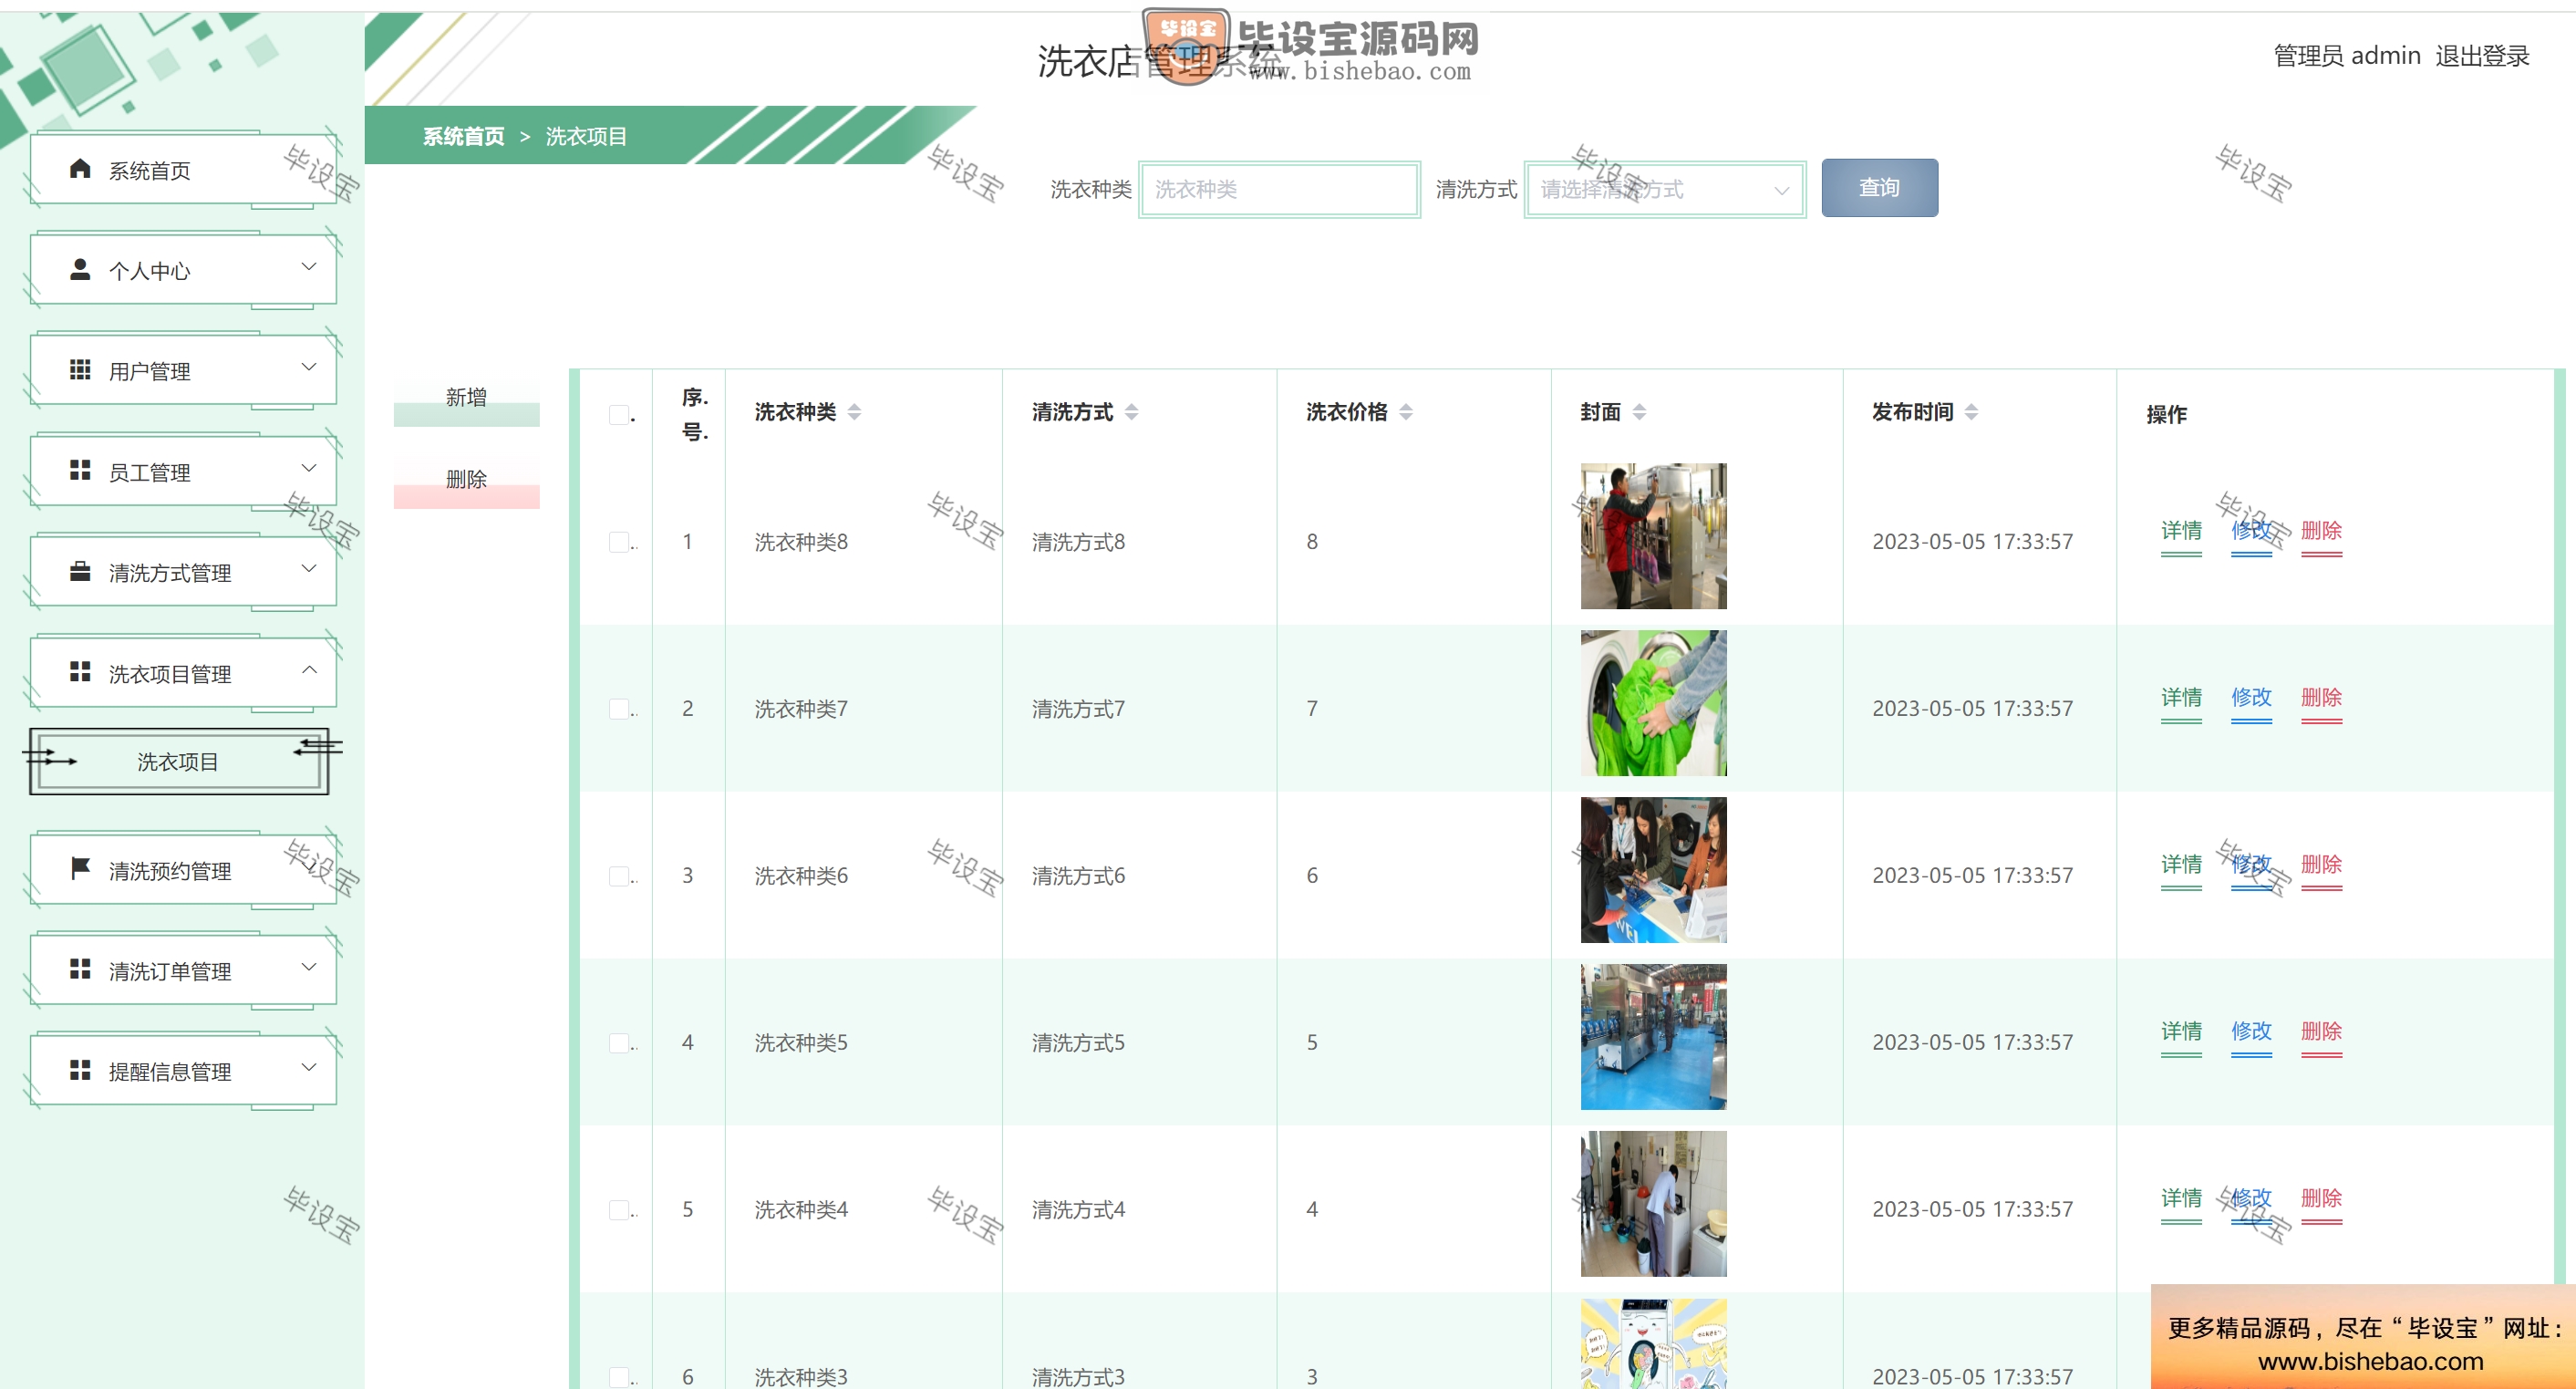The height and width of the screenshot is (1389, 2576).
Task: Click the home icon beside 系统首页
Action: click(x=80, y=168)
